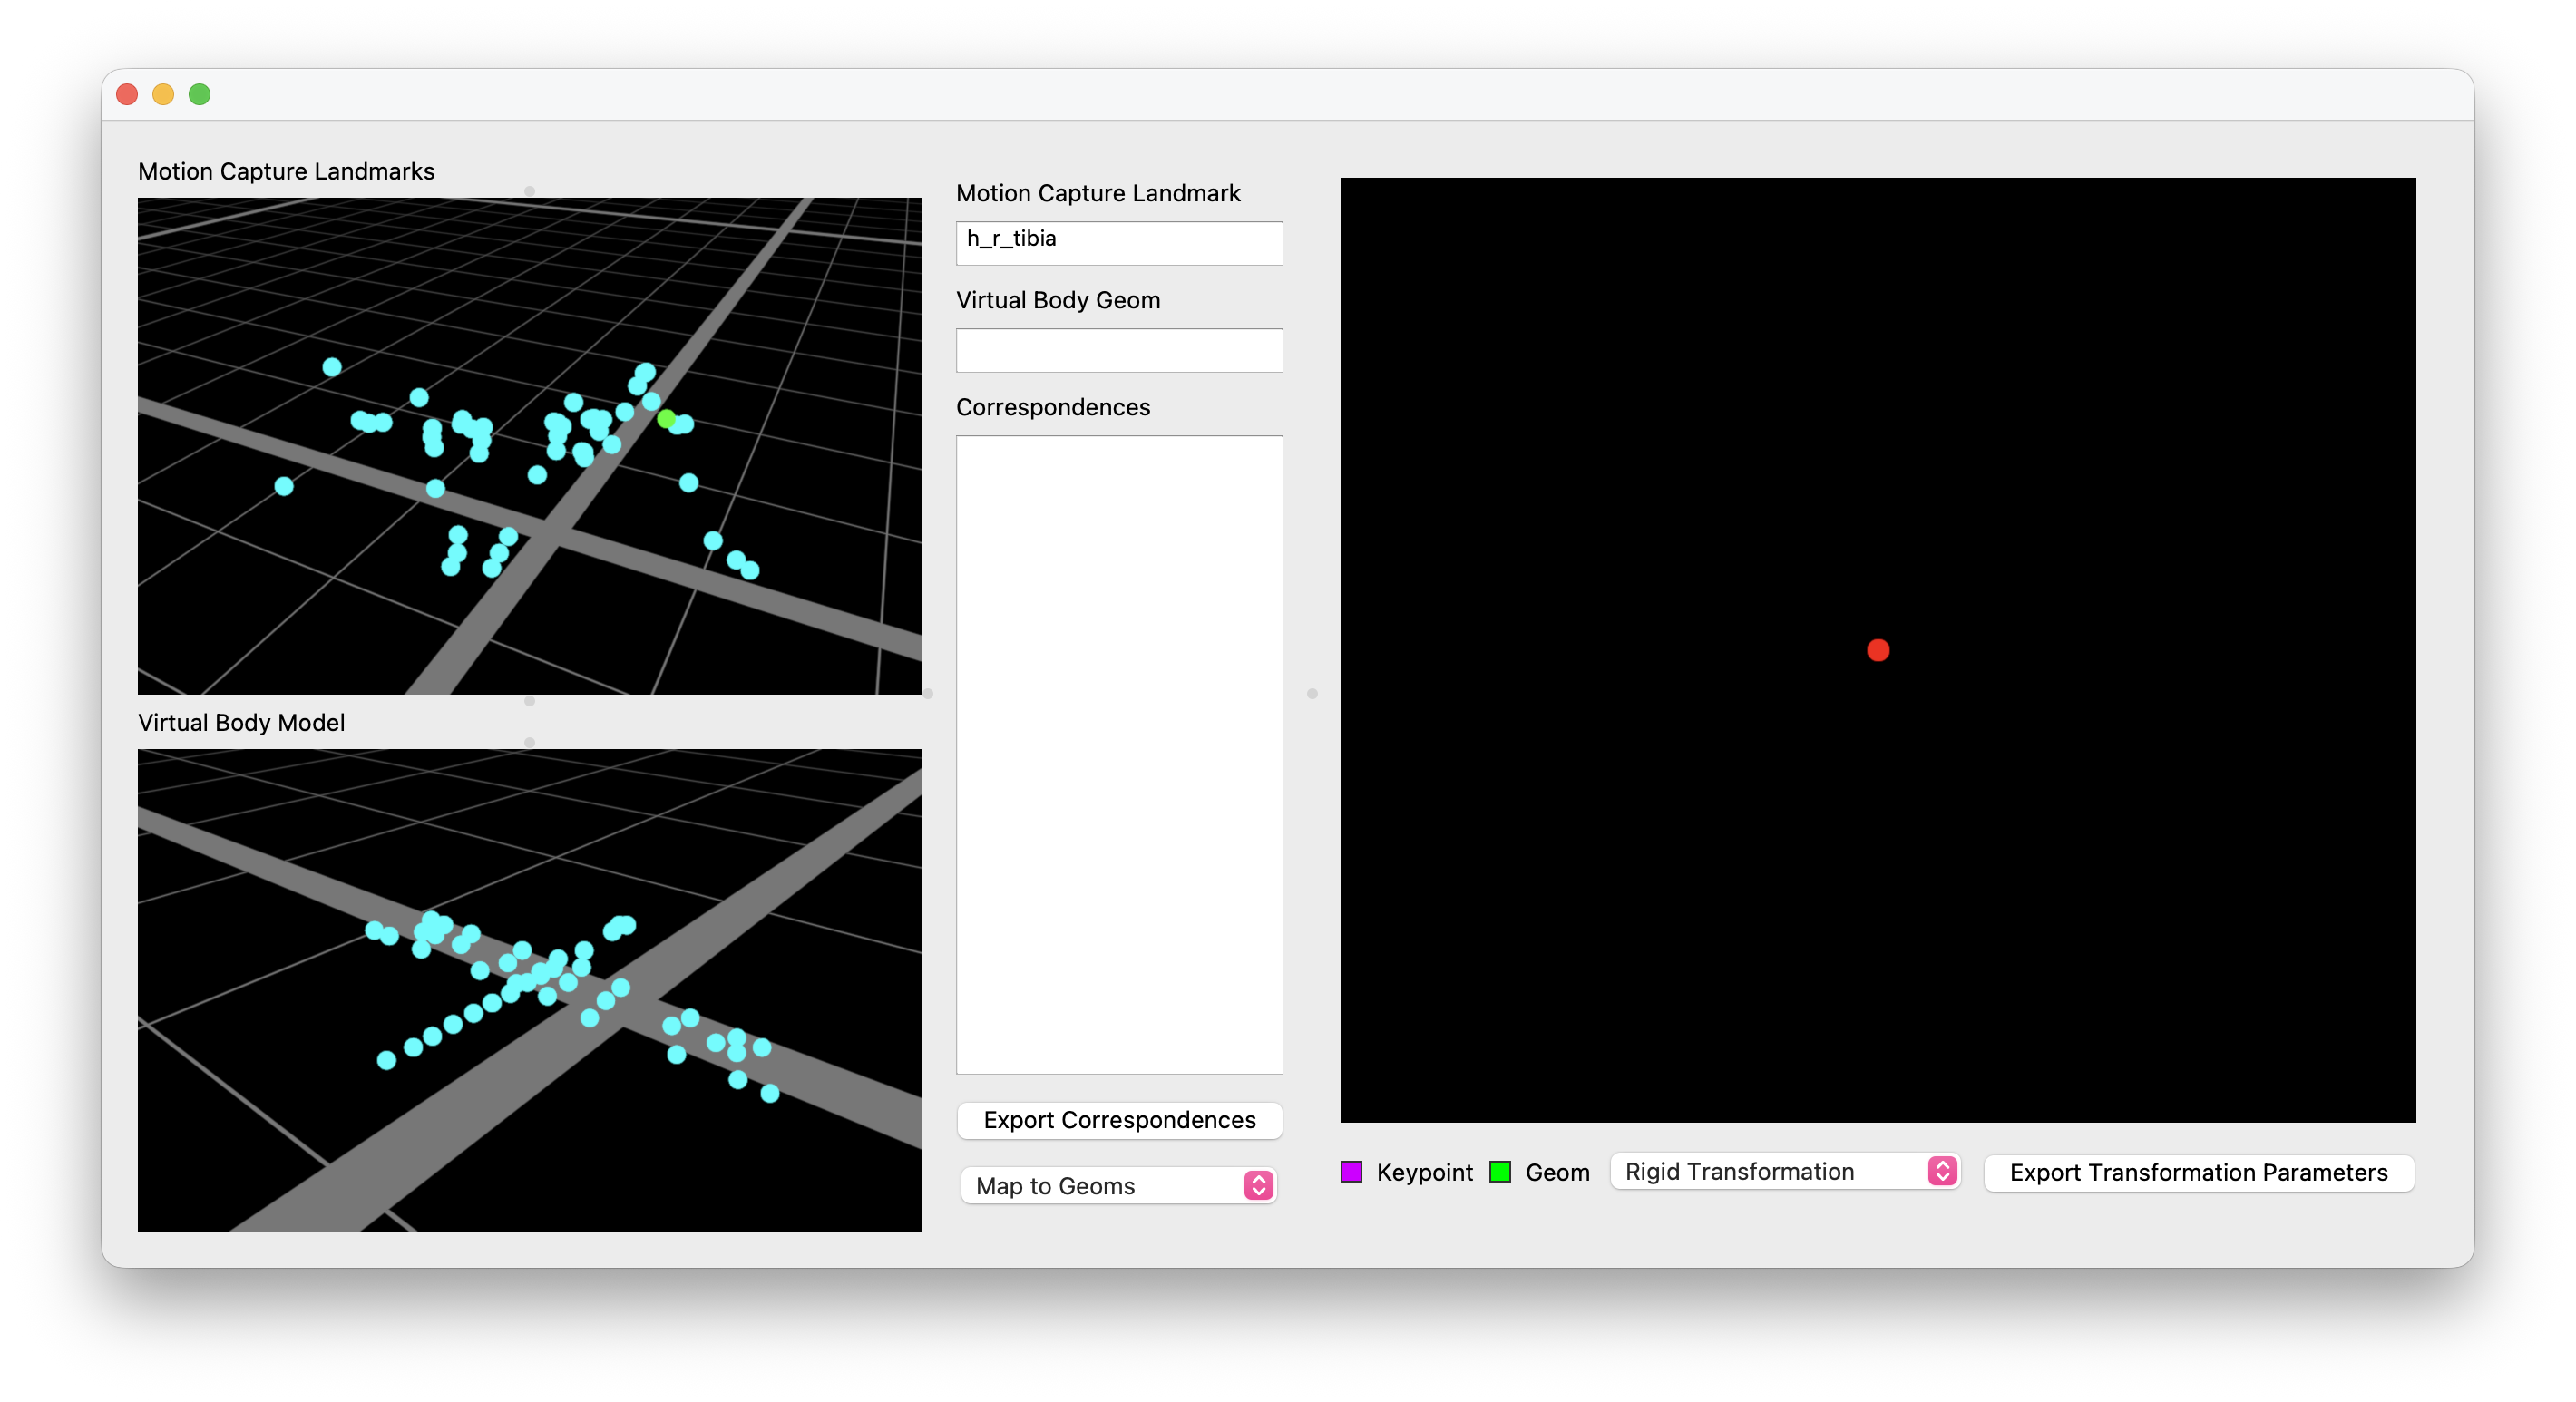The height and width of the screenshot is (1402, 2576).
Task: Click the yellow minimize window button
Action: pos(163,94)
